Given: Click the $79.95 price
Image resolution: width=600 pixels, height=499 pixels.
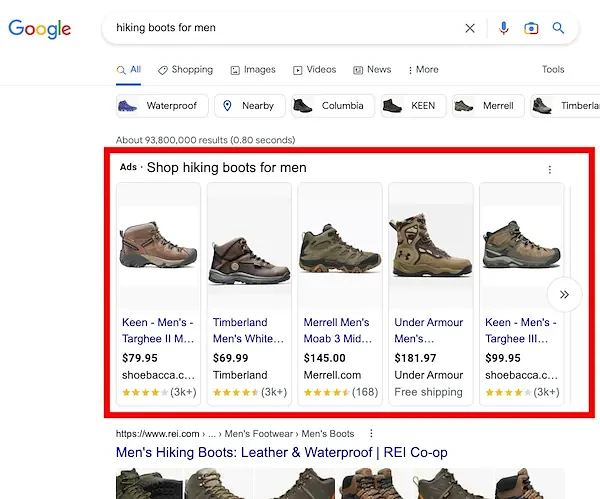Looking at the screenshot, I should point(140,358).
